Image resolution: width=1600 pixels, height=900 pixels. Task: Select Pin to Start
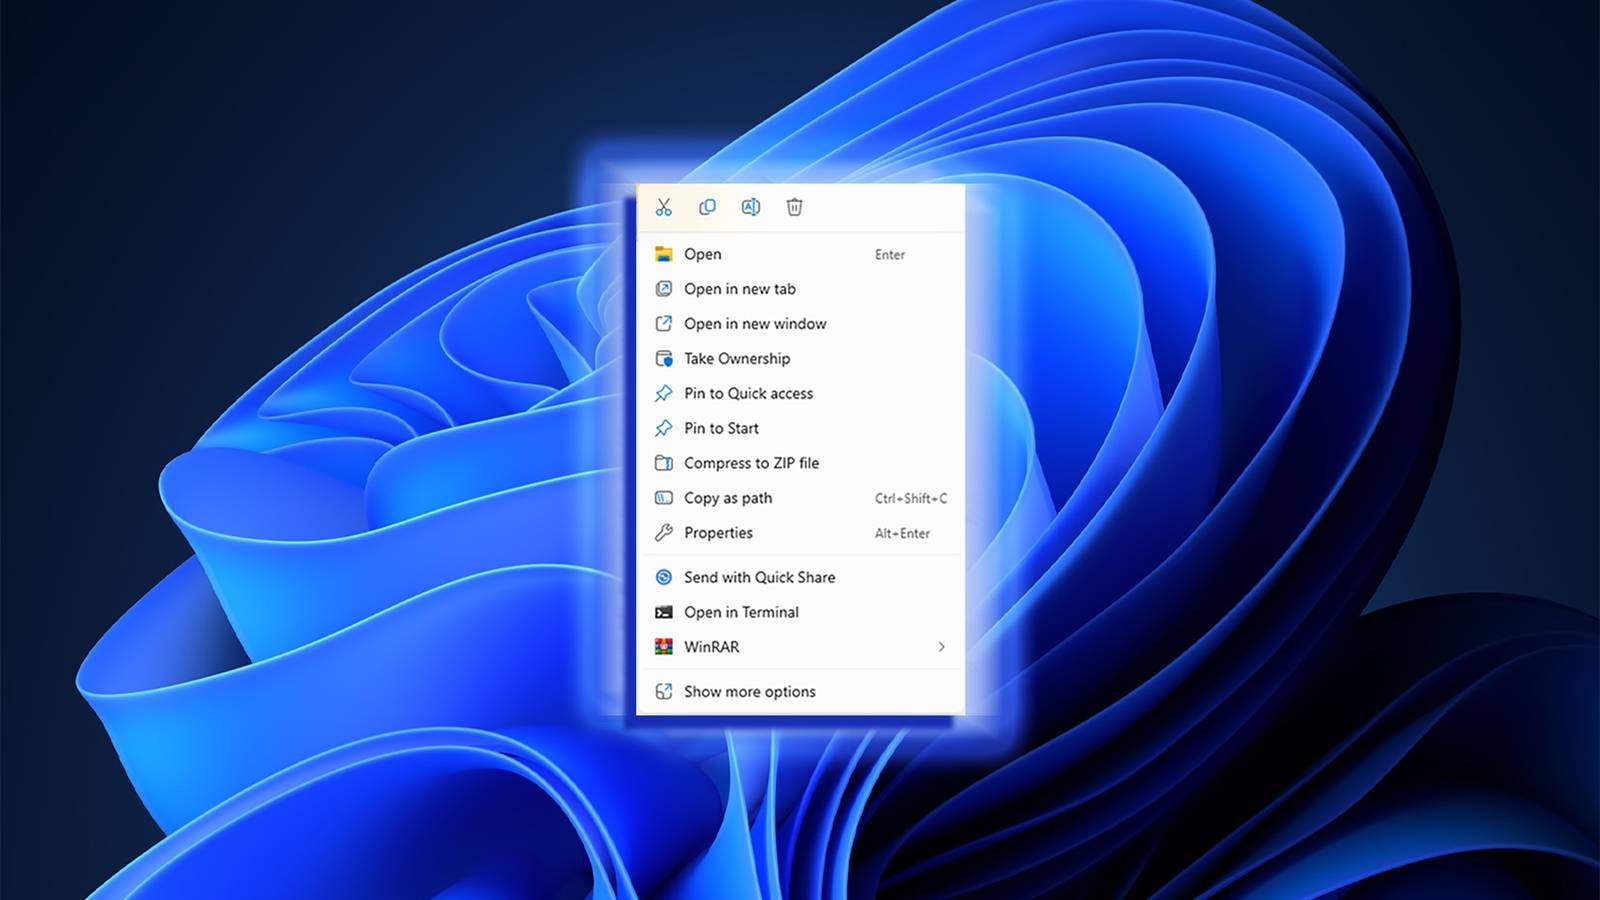(721, 428)
